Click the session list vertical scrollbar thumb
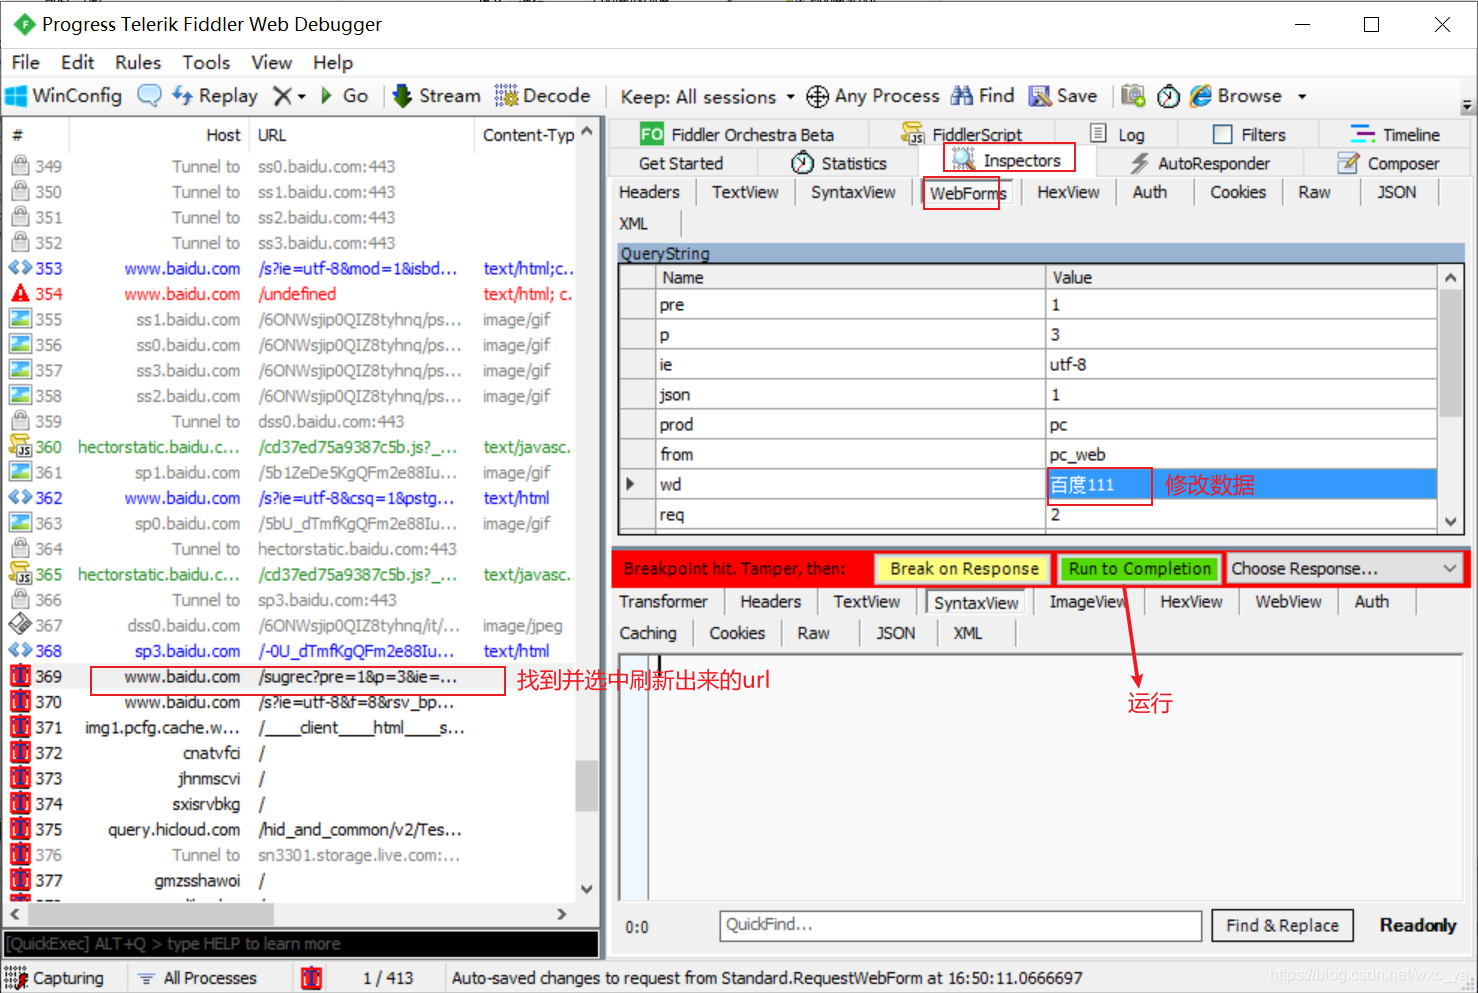1478x993 pixels. point(587,786)
